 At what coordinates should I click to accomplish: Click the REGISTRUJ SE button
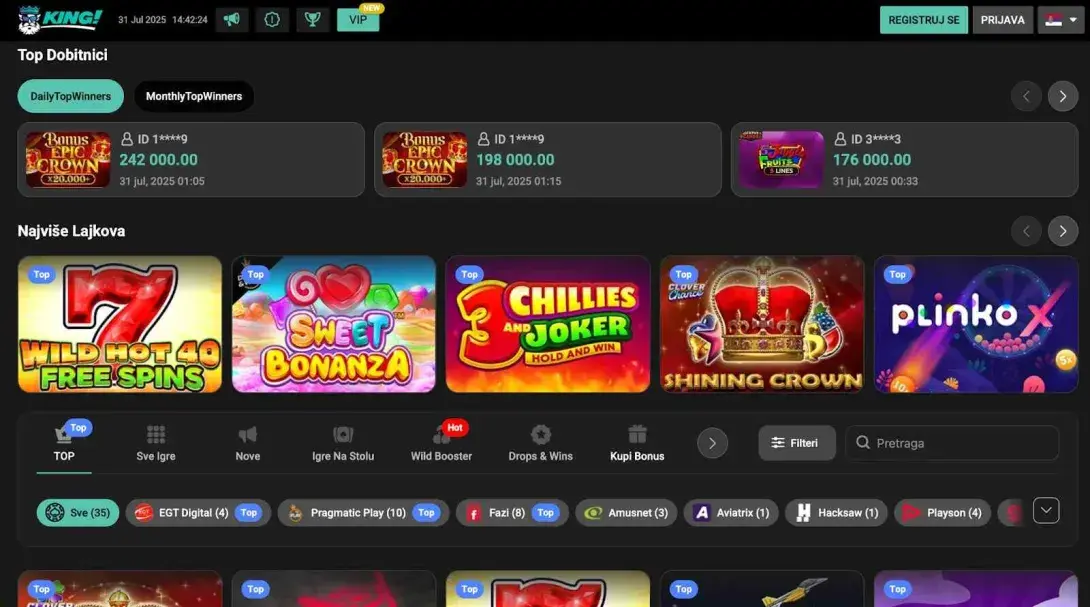point(923,20)
